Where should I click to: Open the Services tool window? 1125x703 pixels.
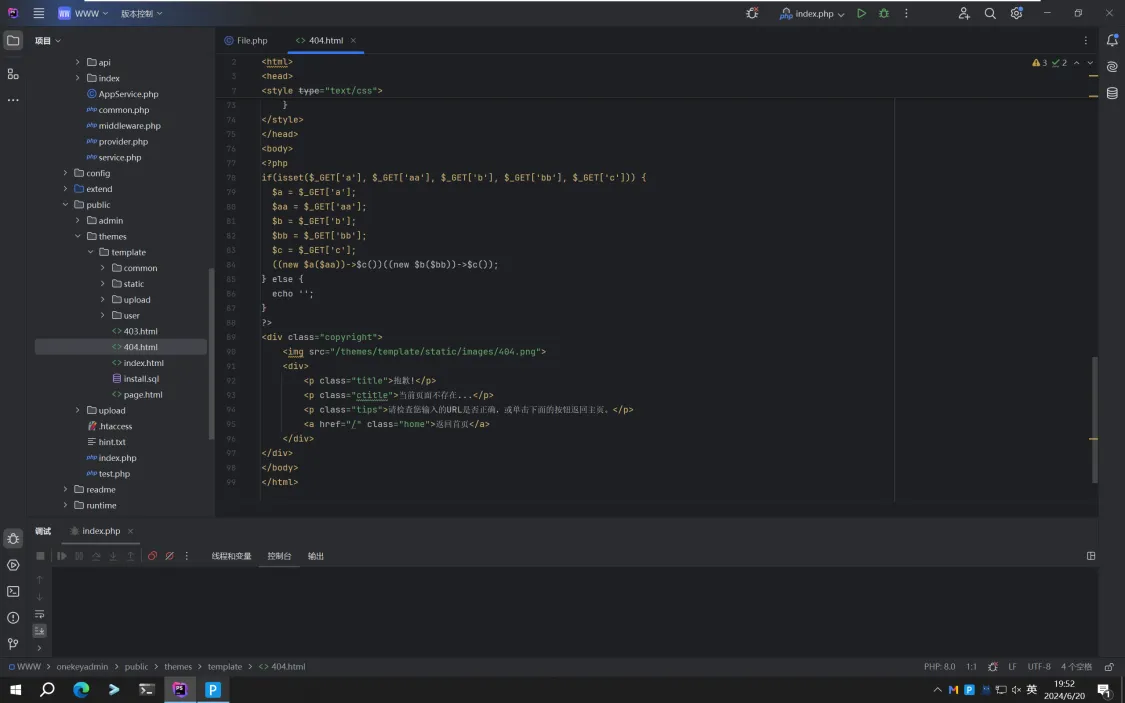(x=13, y=565)
